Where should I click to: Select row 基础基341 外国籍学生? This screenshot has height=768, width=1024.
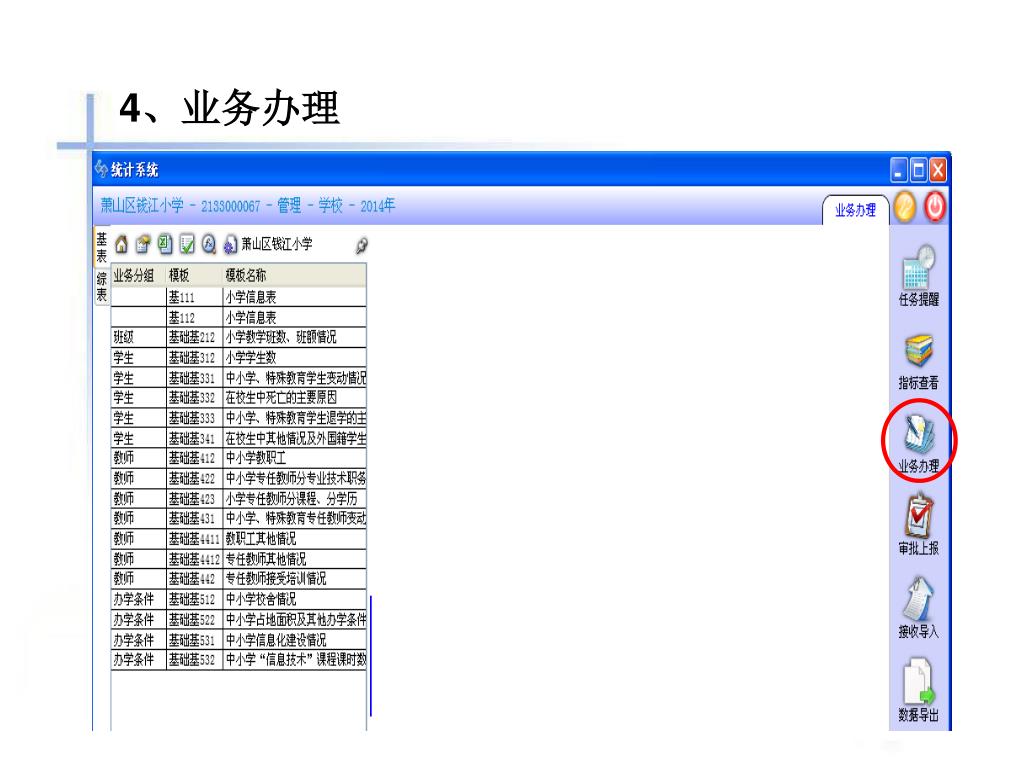[x=238, y=438]
